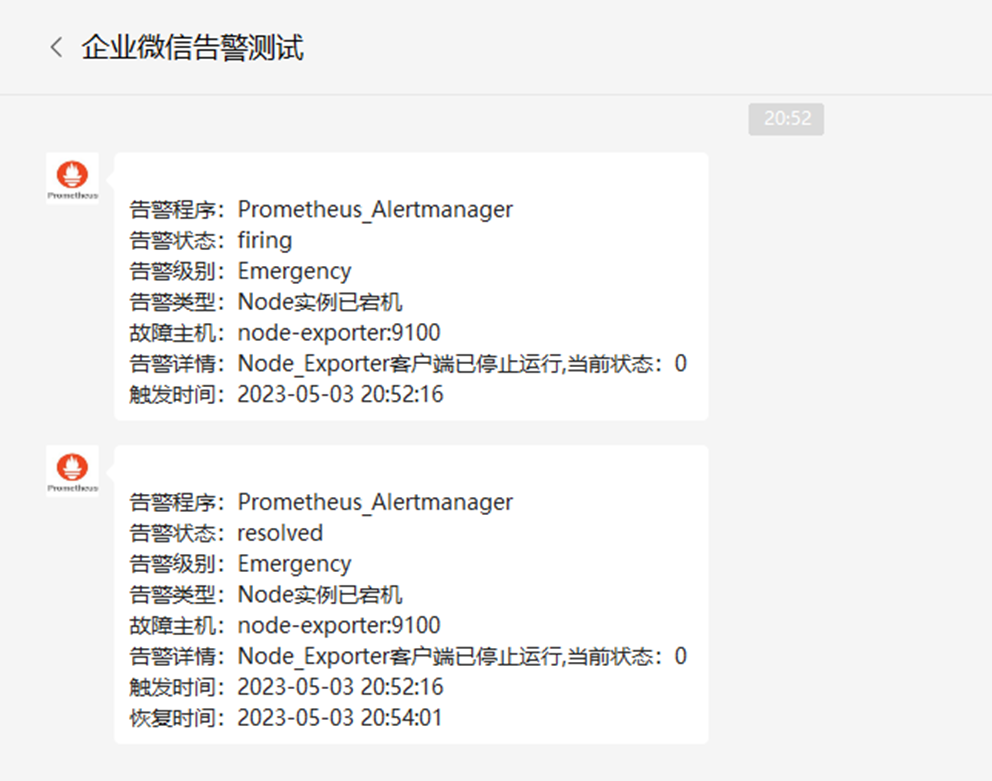Go back using the left chevron arrow
Screen dimensions: 992x781
tap(56, 47)
